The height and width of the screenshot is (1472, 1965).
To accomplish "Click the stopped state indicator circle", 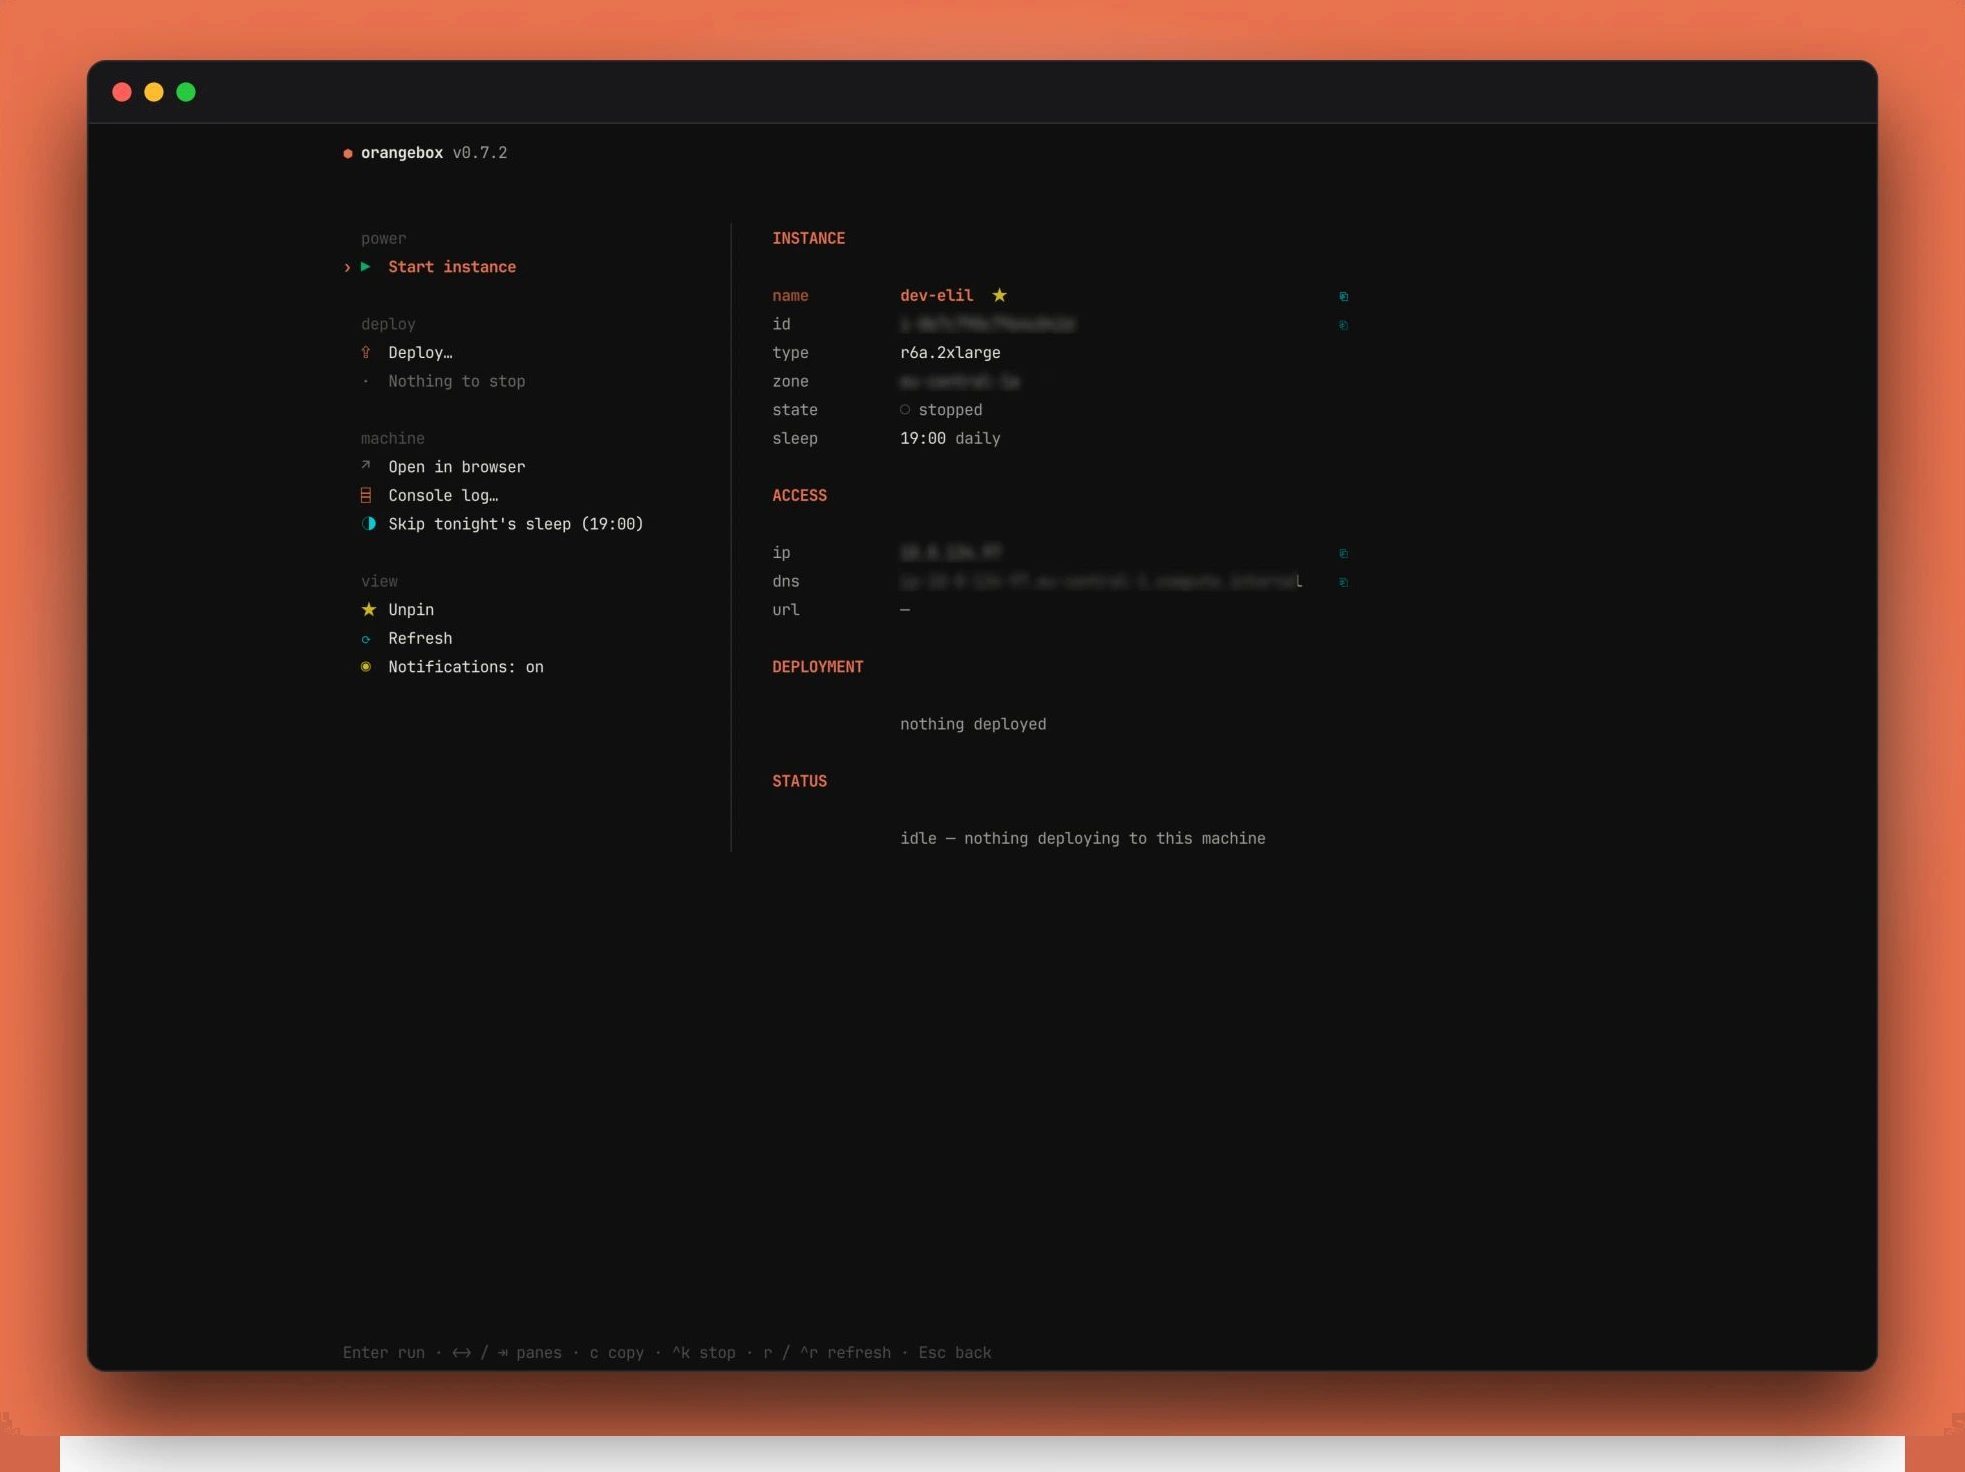I will tap(905, 409).
